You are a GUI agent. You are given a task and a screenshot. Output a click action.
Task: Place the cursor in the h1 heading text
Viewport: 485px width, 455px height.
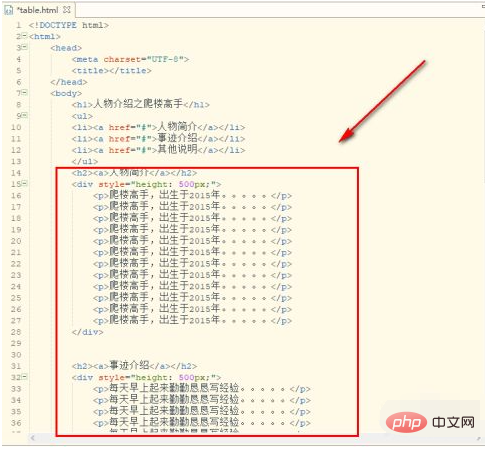pos(138,104)
